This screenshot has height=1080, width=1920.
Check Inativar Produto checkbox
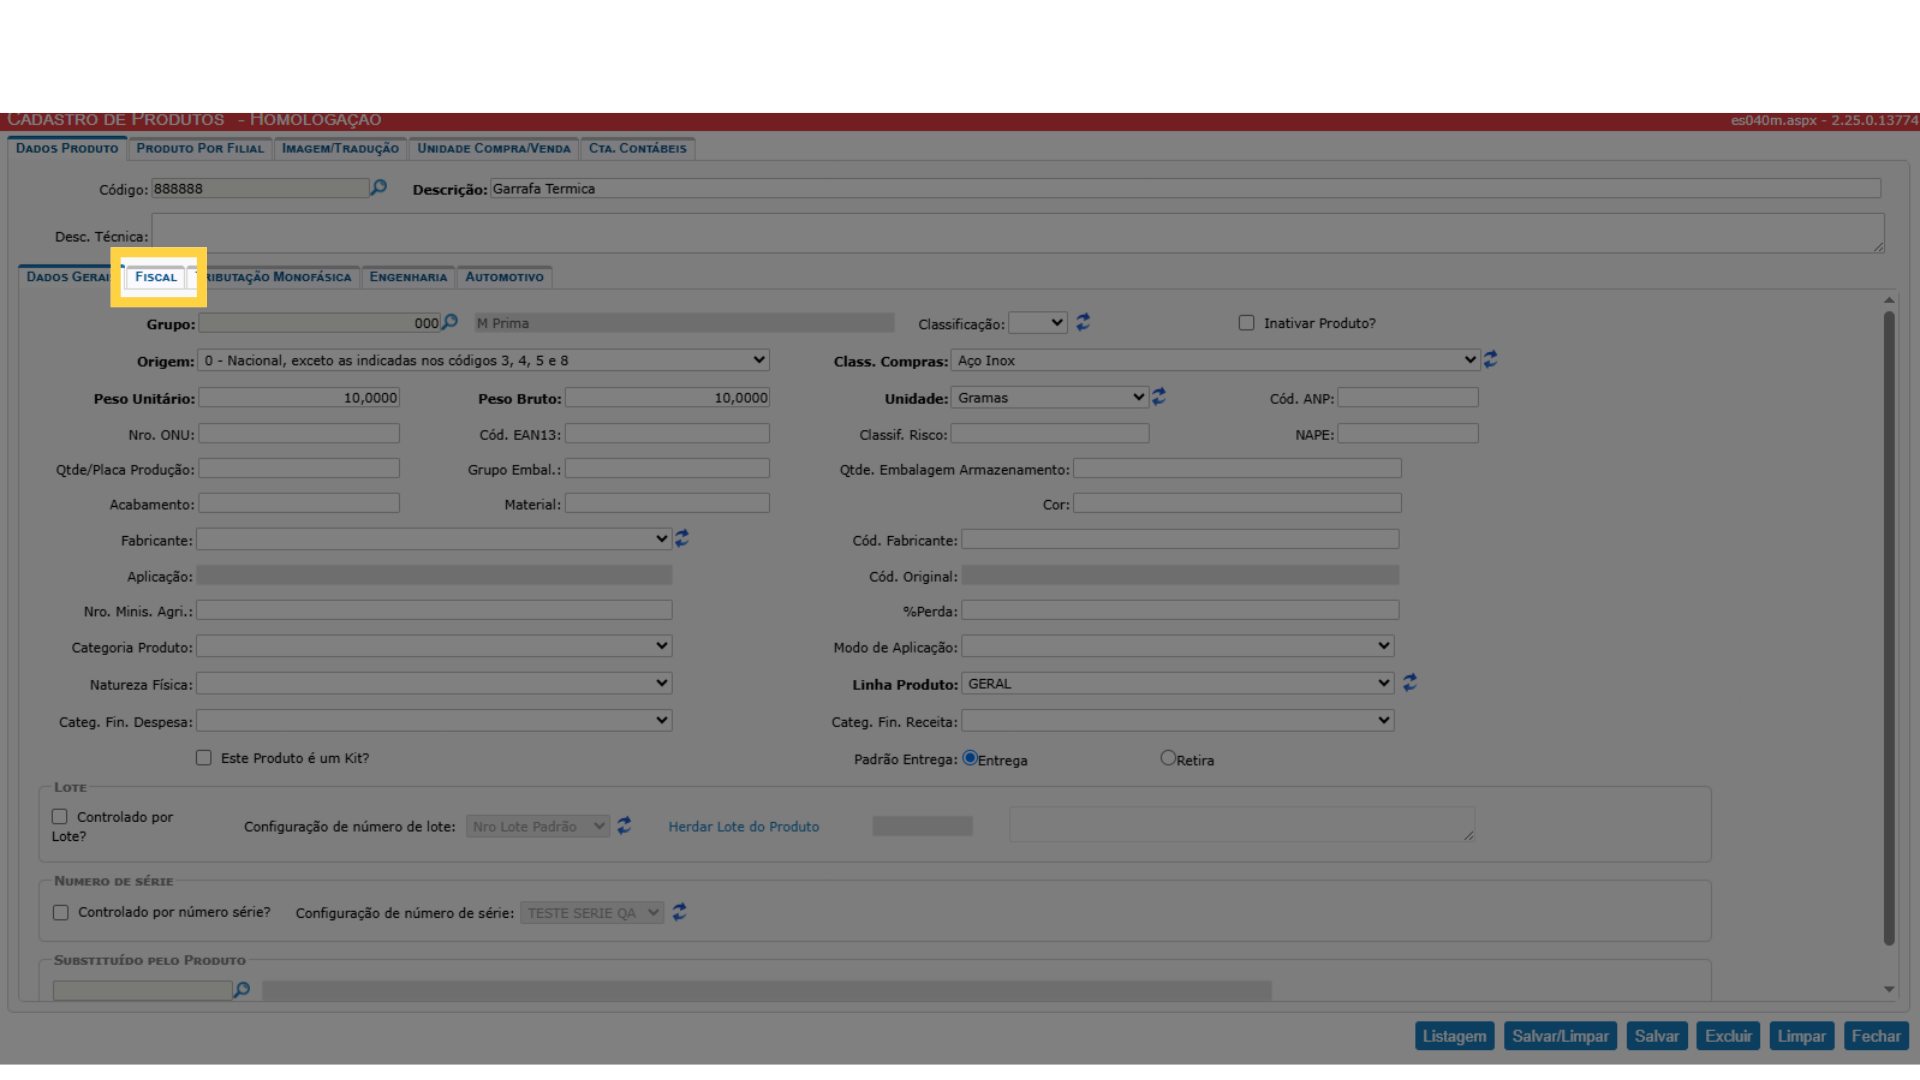click(x=1246, y=323)
